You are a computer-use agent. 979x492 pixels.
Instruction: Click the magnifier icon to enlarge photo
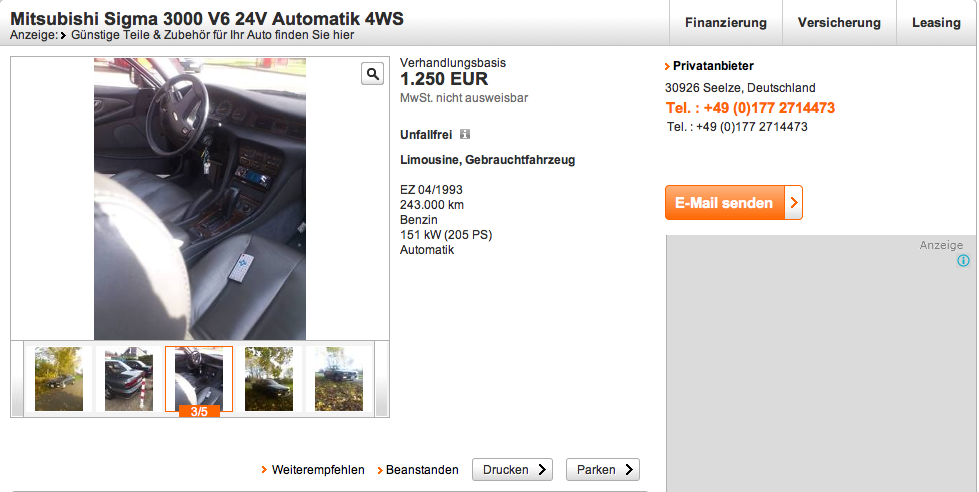tap(372, 74)
